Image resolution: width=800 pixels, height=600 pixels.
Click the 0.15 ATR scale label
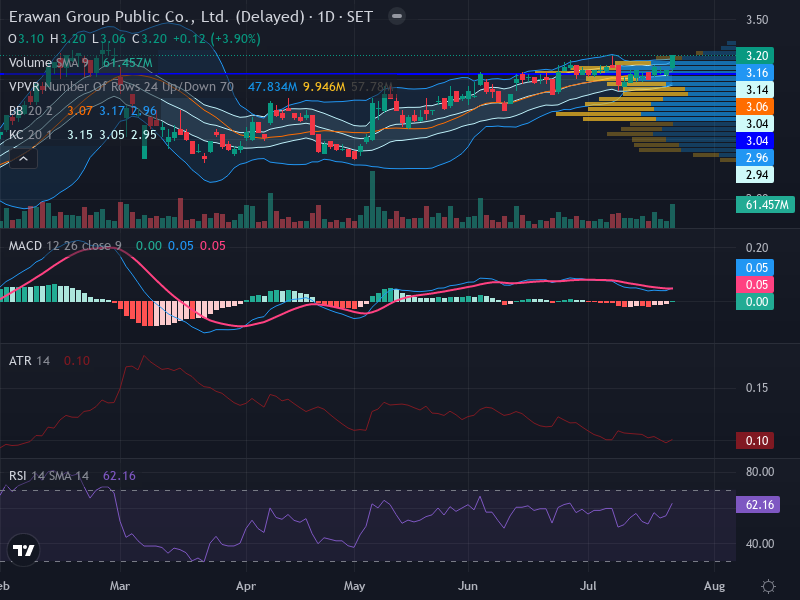[x=757, y=388]
